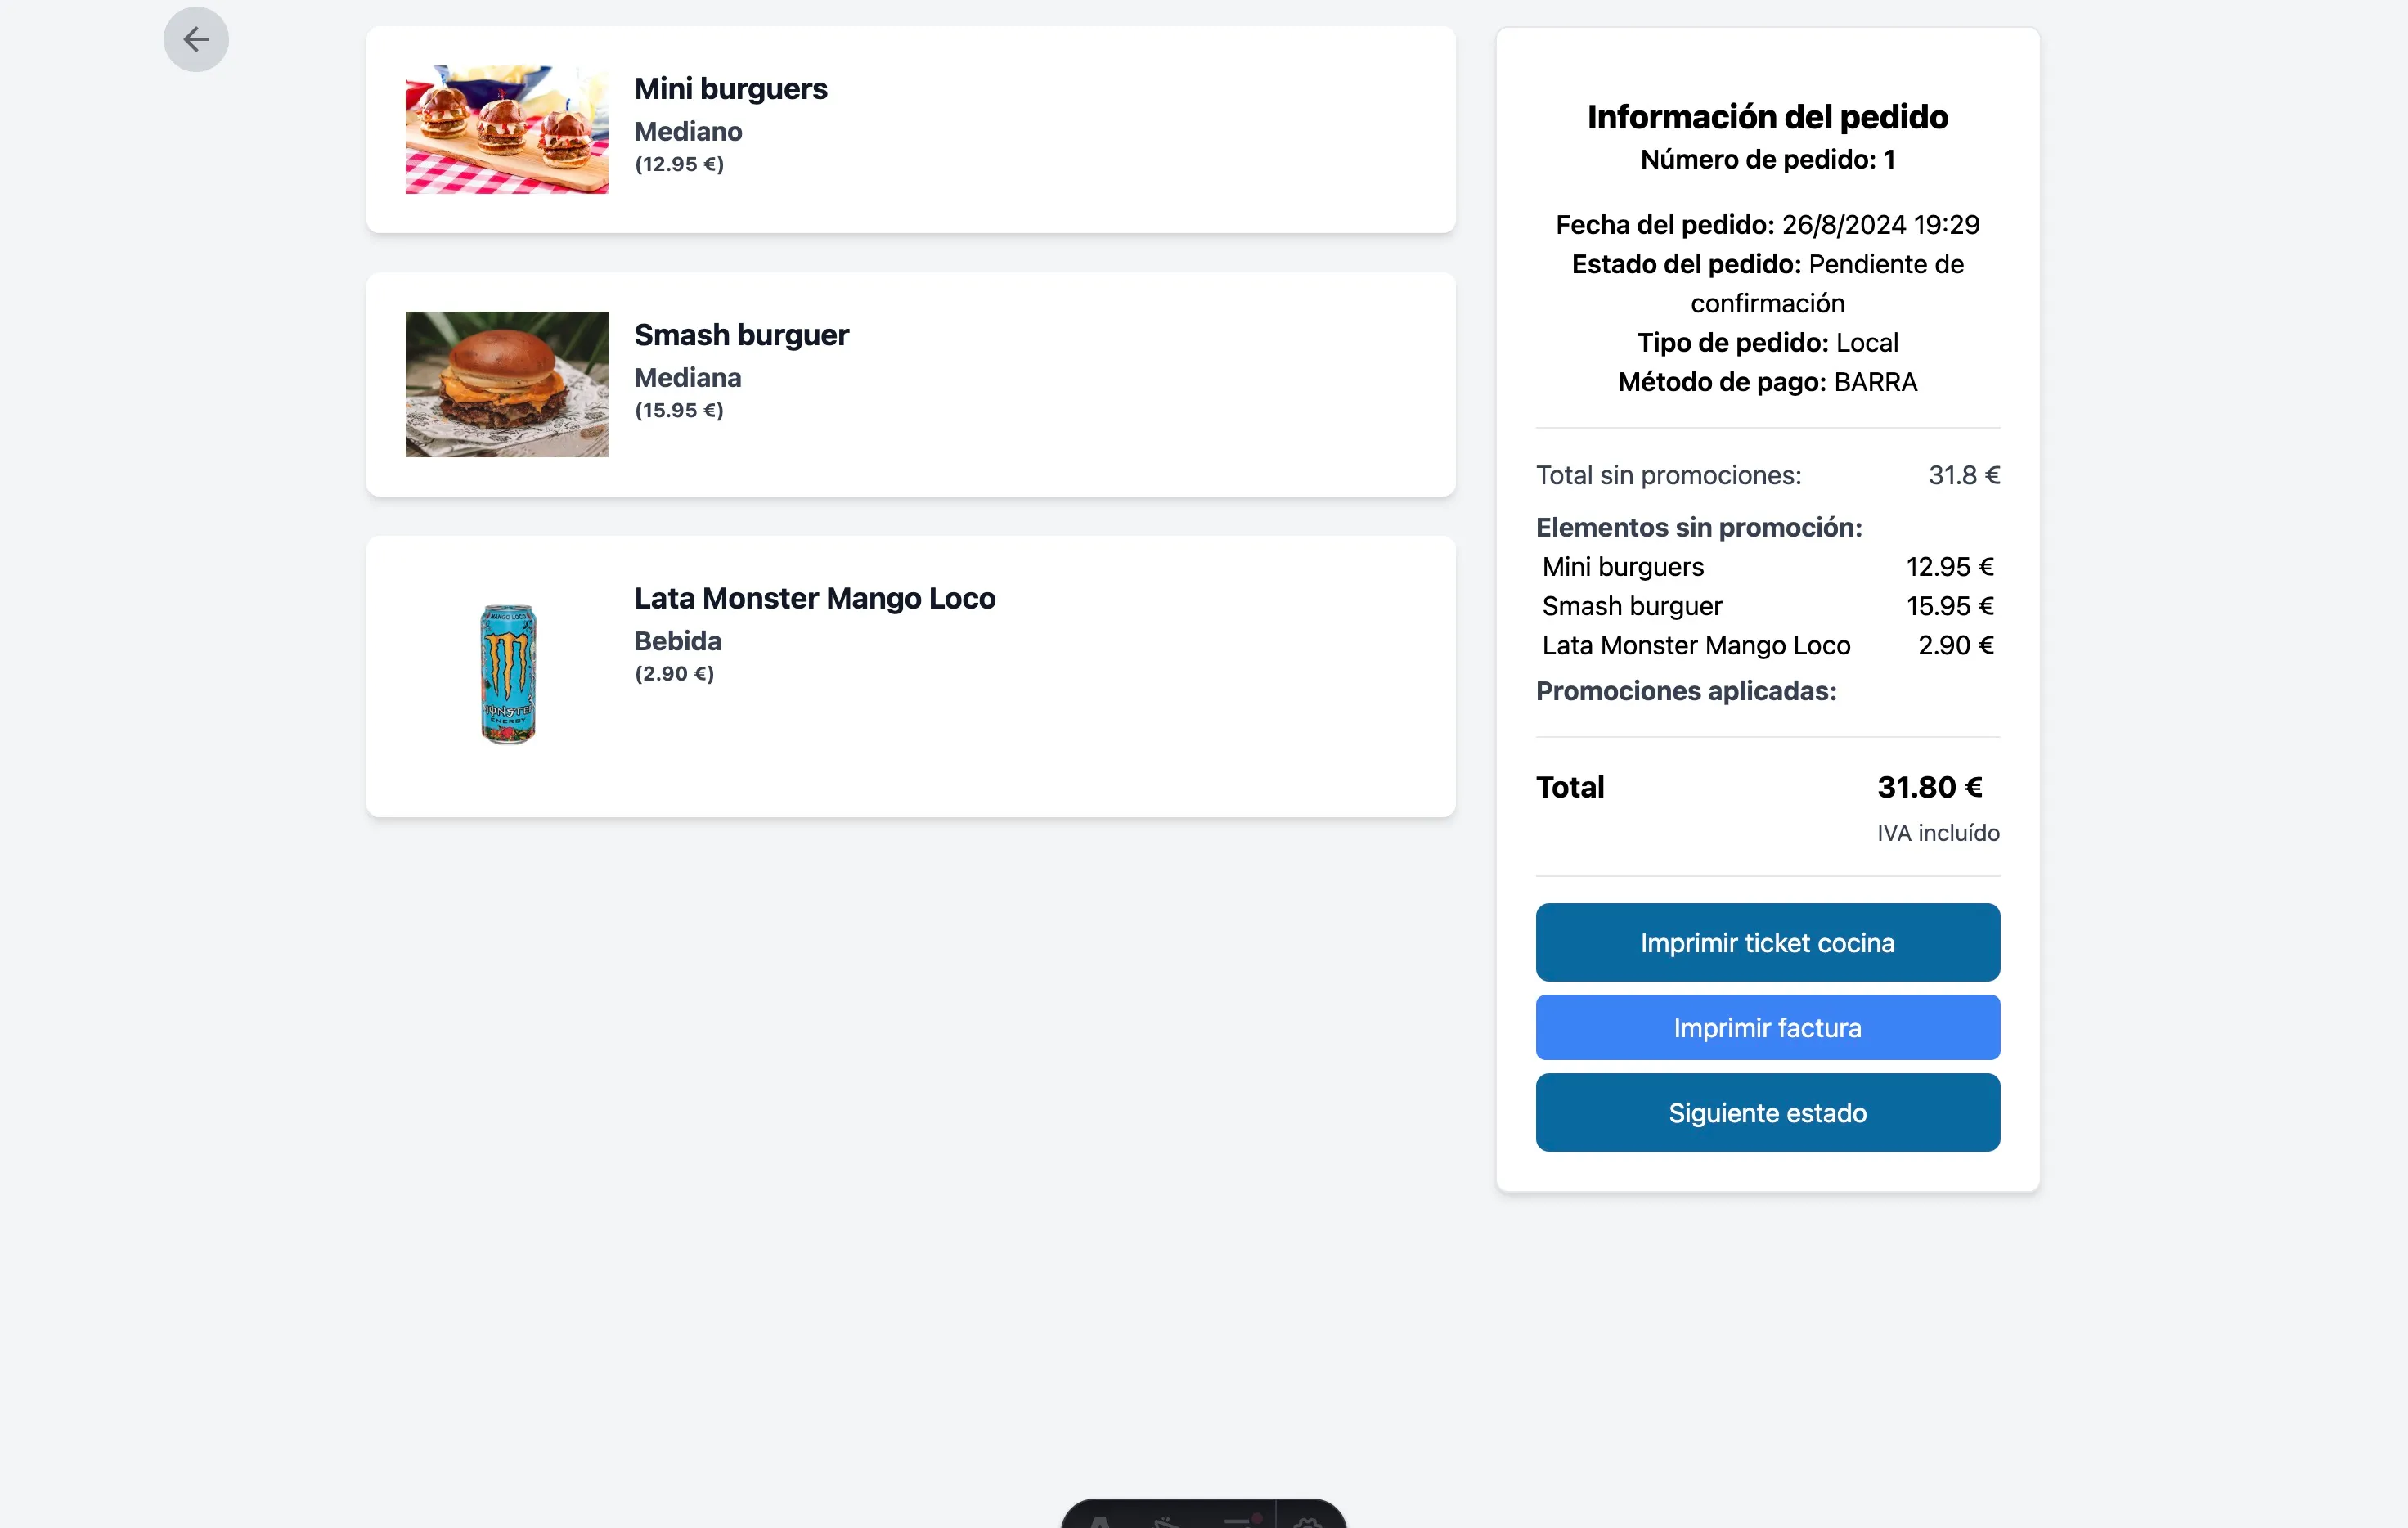The height and width of the screenshot is (1528, 2408).
Task: Select the Lata Monster Mango Loco summary line
Action: coord(1695,645)
